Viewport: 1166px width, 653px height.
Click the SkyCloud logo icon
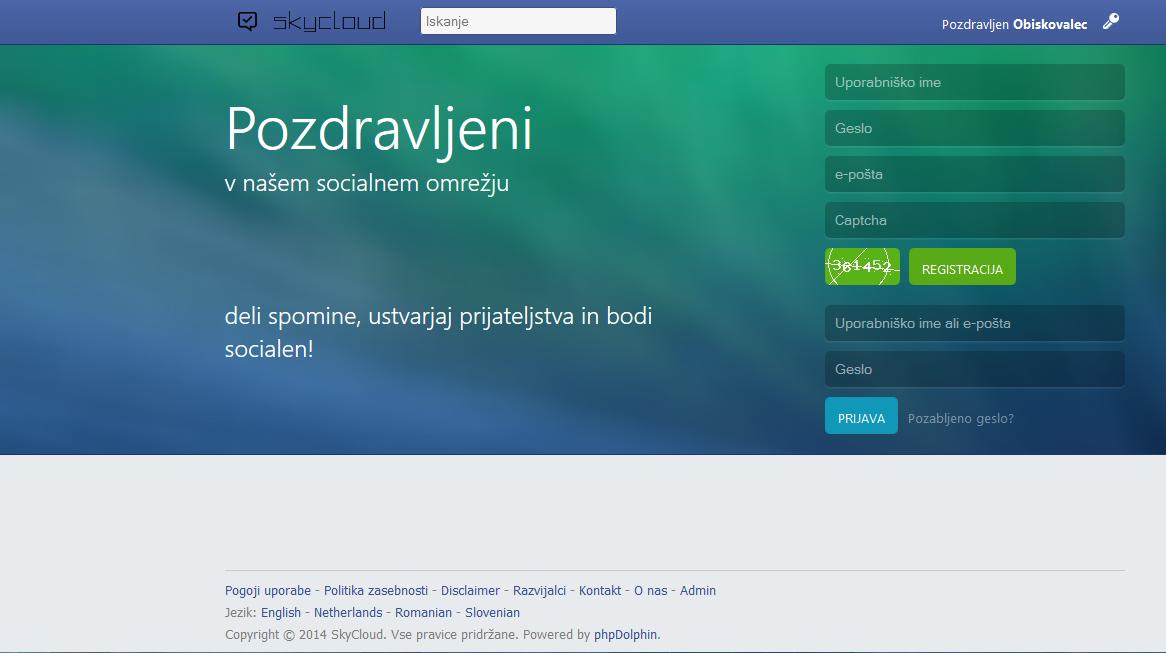point(248,21)
